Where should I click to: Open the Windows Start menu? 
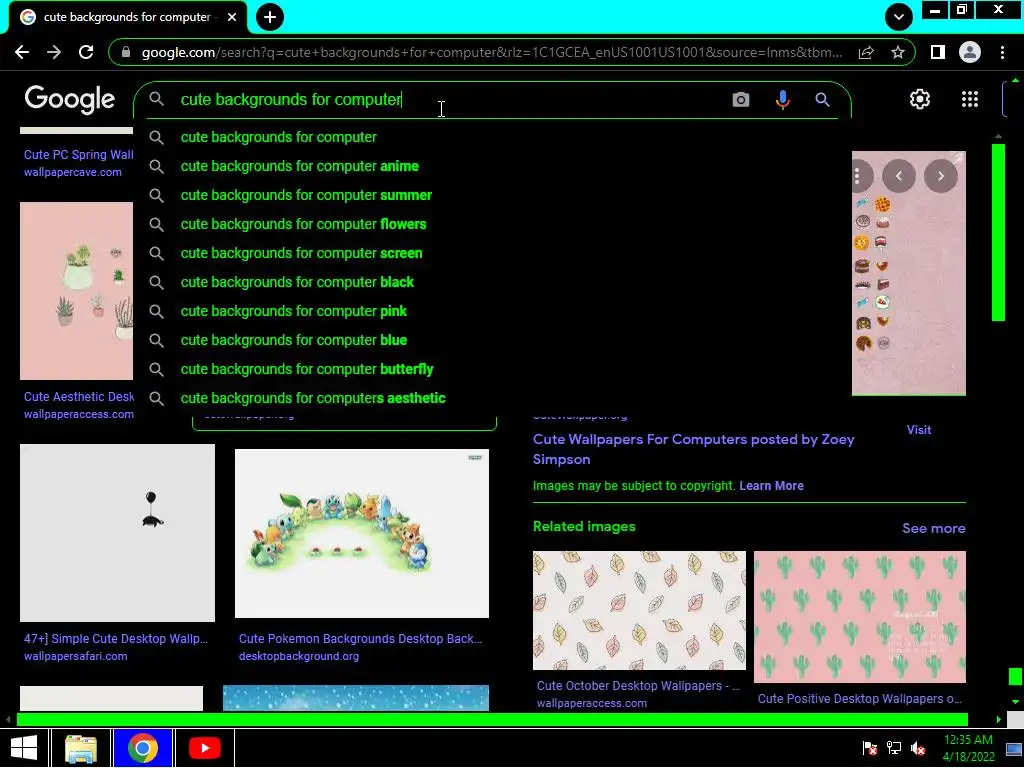[x=24, y=748]
